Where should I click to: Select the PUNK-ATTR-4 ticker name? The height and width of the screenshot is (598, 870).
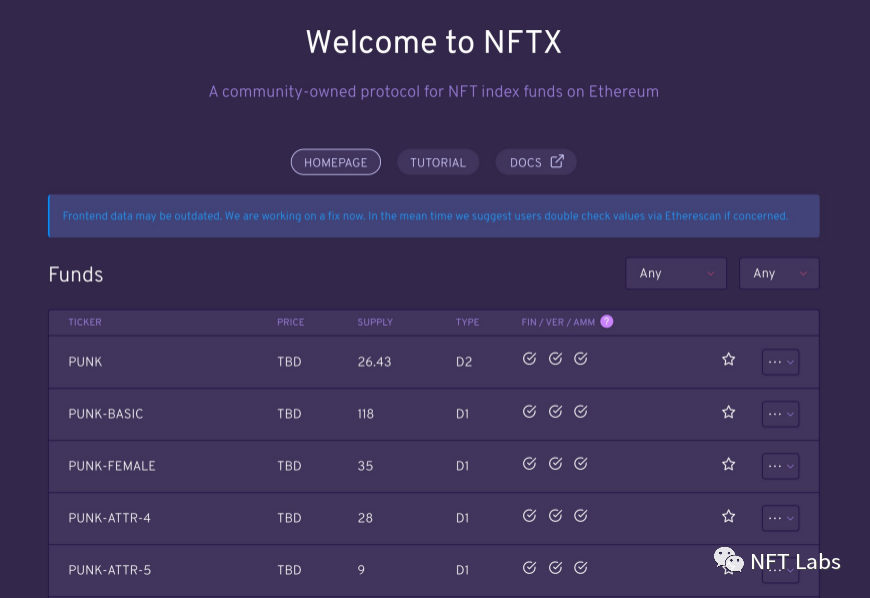(x=109, y=518)
